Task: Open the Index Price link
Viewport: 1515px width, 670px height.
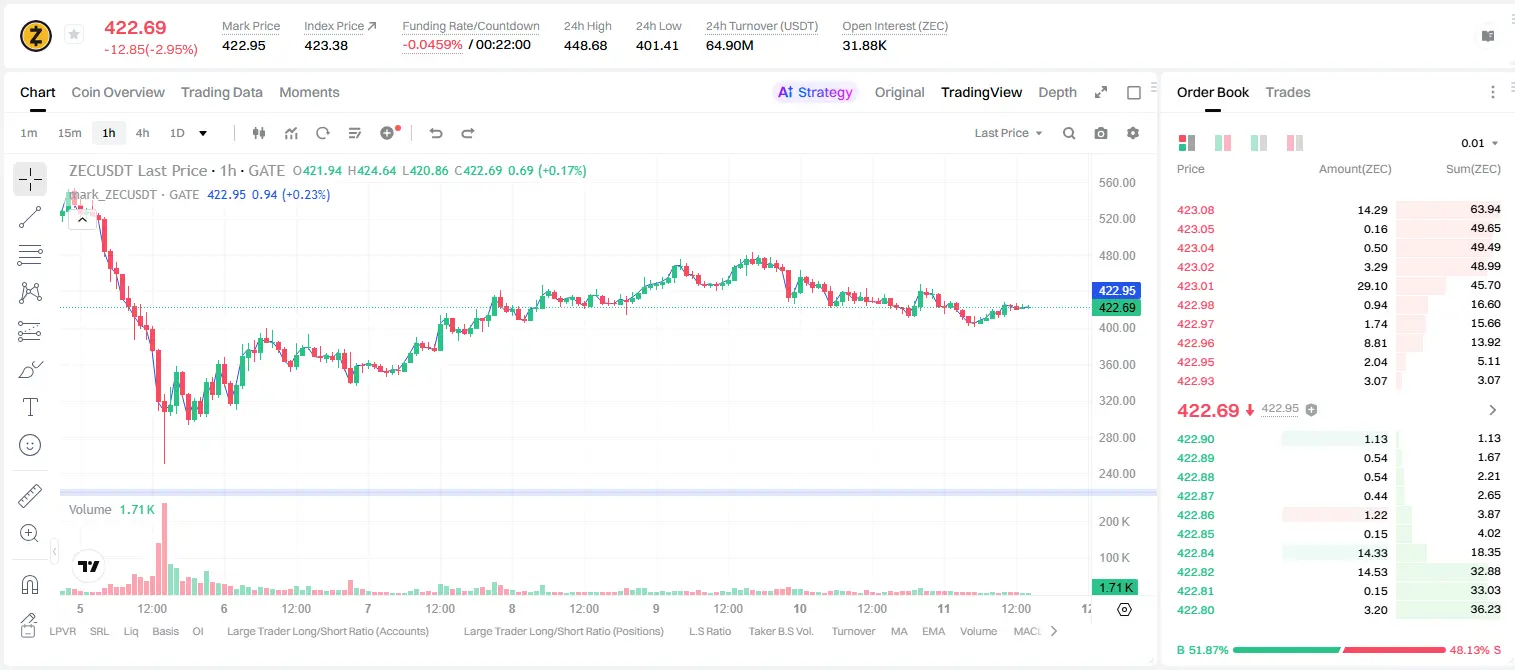Action: pyautogui.click(x=341, y=26)
